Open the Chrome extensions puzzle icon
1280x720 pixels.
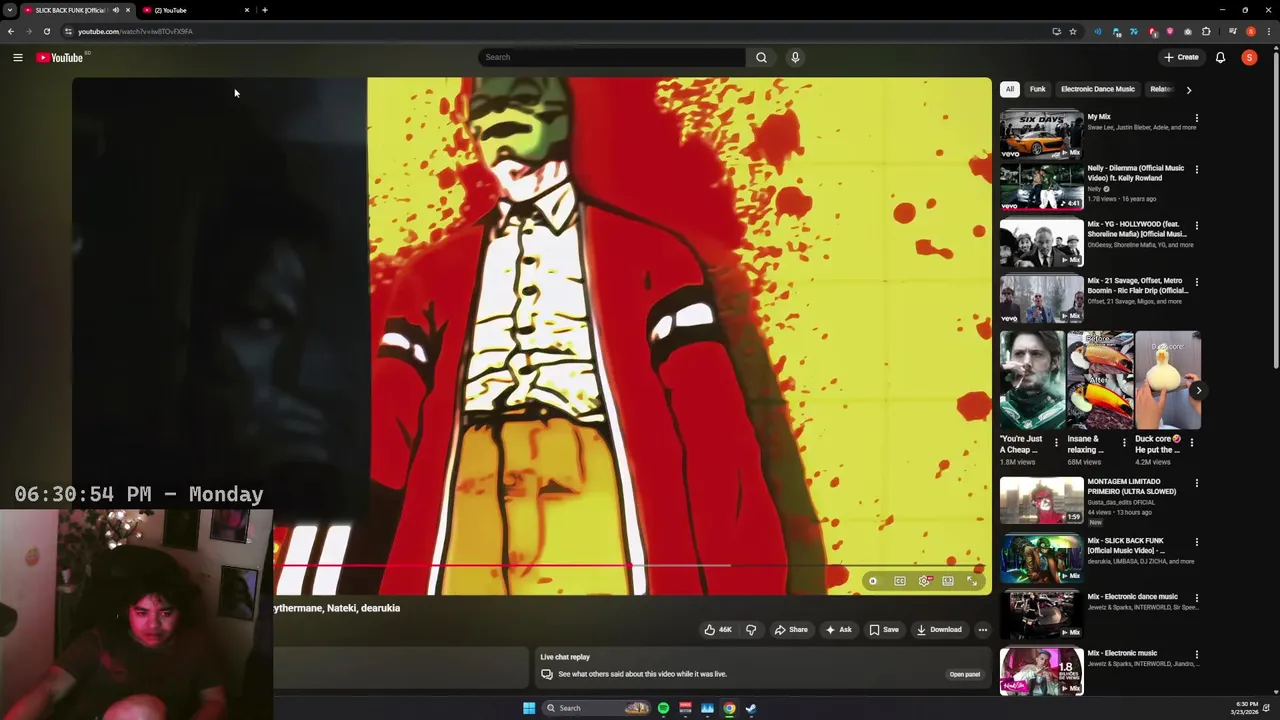(1206, 32)
